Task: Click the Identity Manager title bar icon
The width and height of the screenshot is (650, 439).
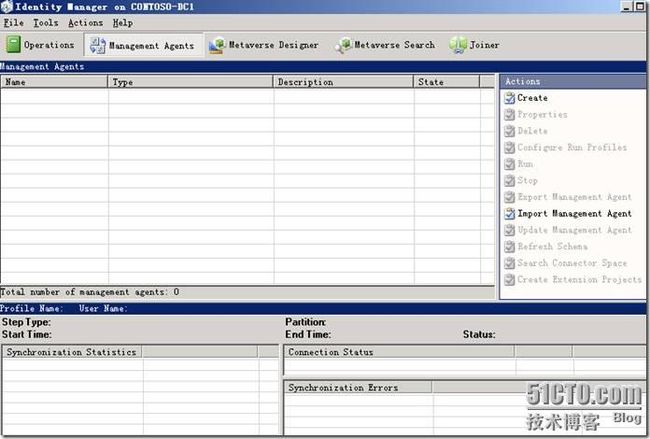Action: click(x=7, y=7)
